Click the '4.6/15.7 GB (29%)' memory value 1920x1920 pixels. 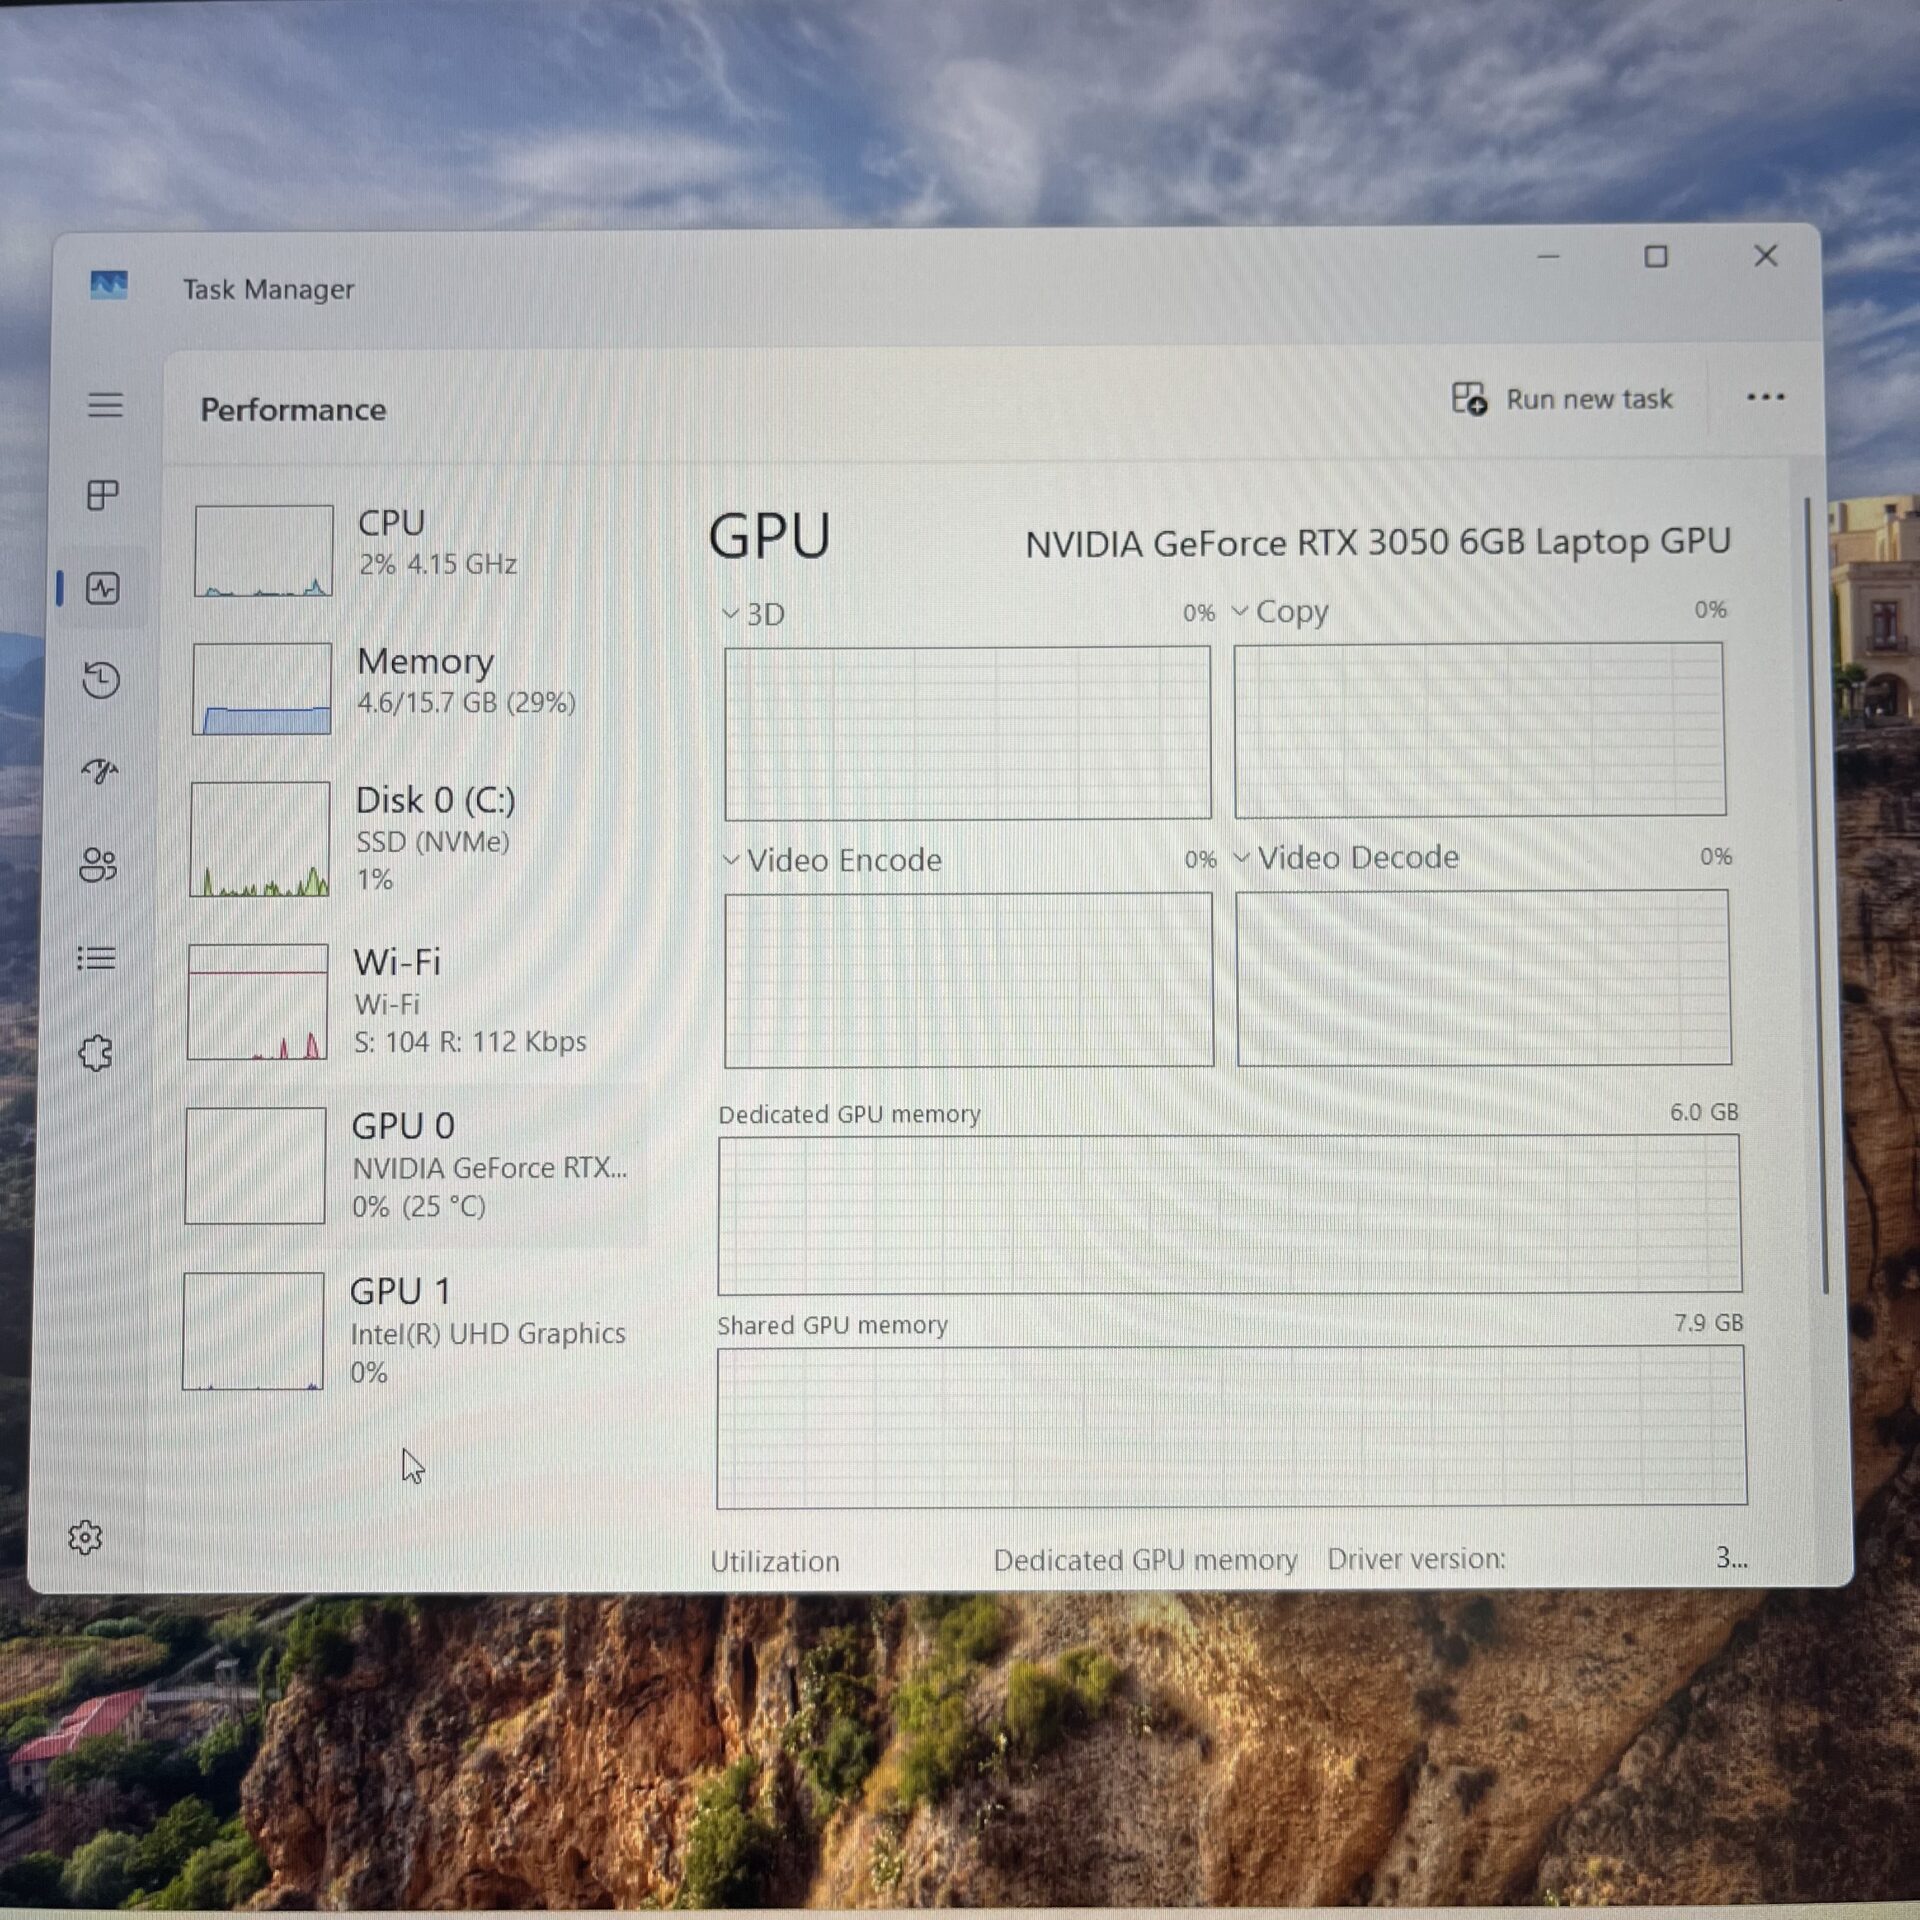click(466, 703)
